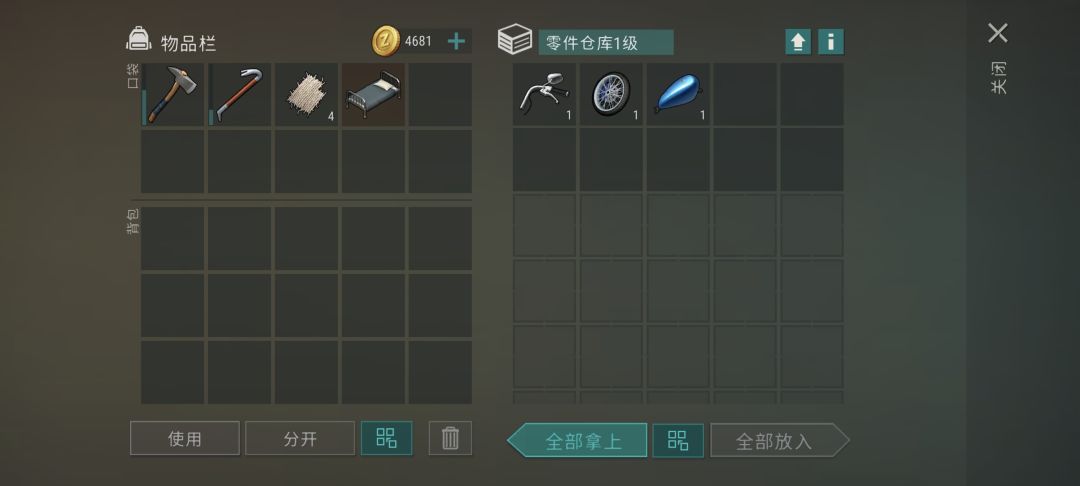Select the crowbar item
Screen dimensions: 1080x486
(239, 95)
